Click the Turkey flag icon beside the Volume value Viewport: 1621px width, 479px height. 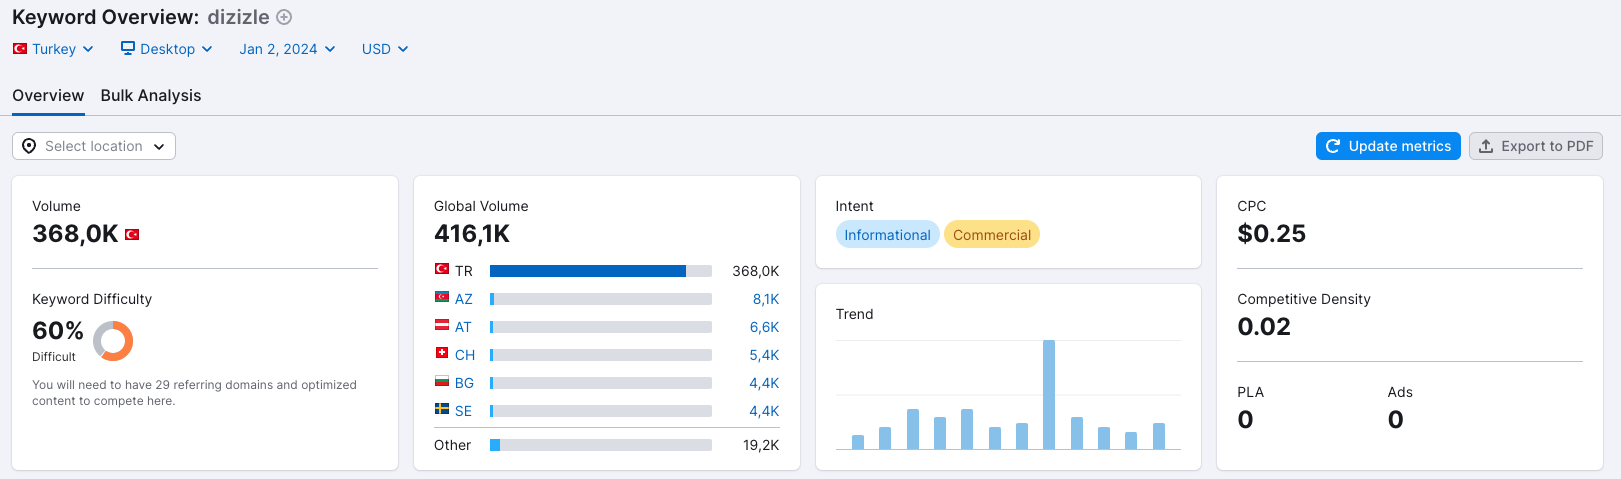[x=132, y=235]
